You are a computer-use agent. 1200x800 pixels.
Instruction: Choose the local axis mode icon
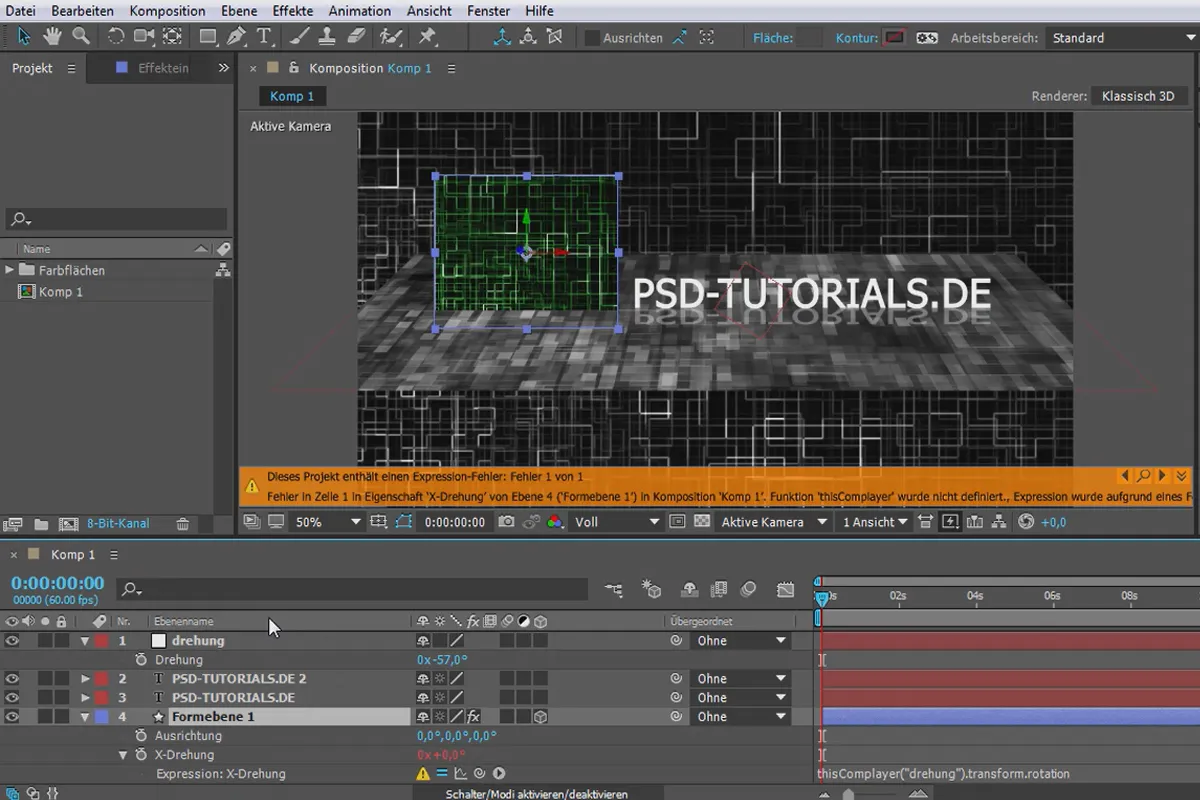(x=502, y=37)
